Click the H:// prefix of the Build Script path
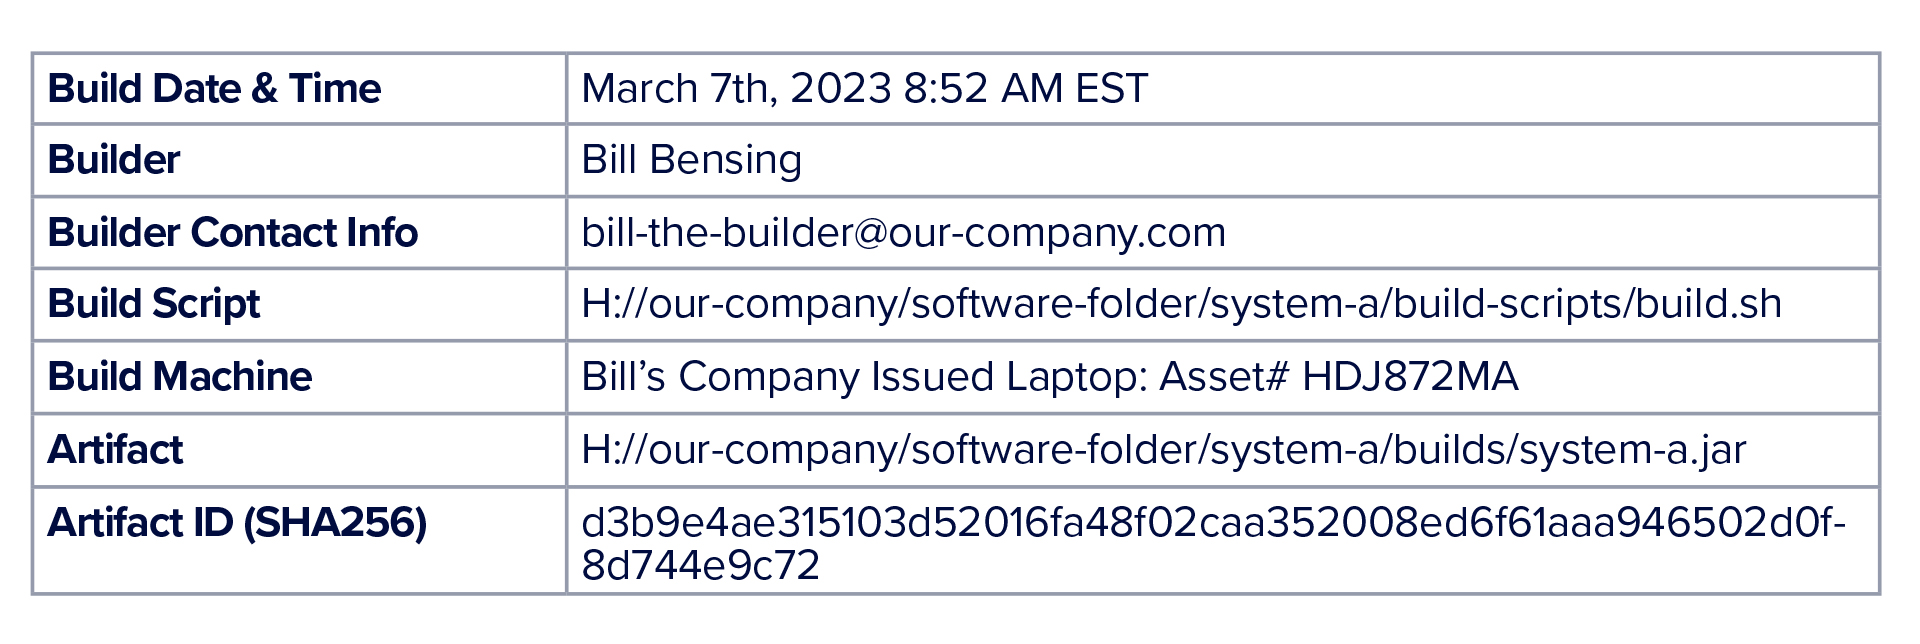Image resolution: width=1920 pixels, height=644 pixels. 614,304
